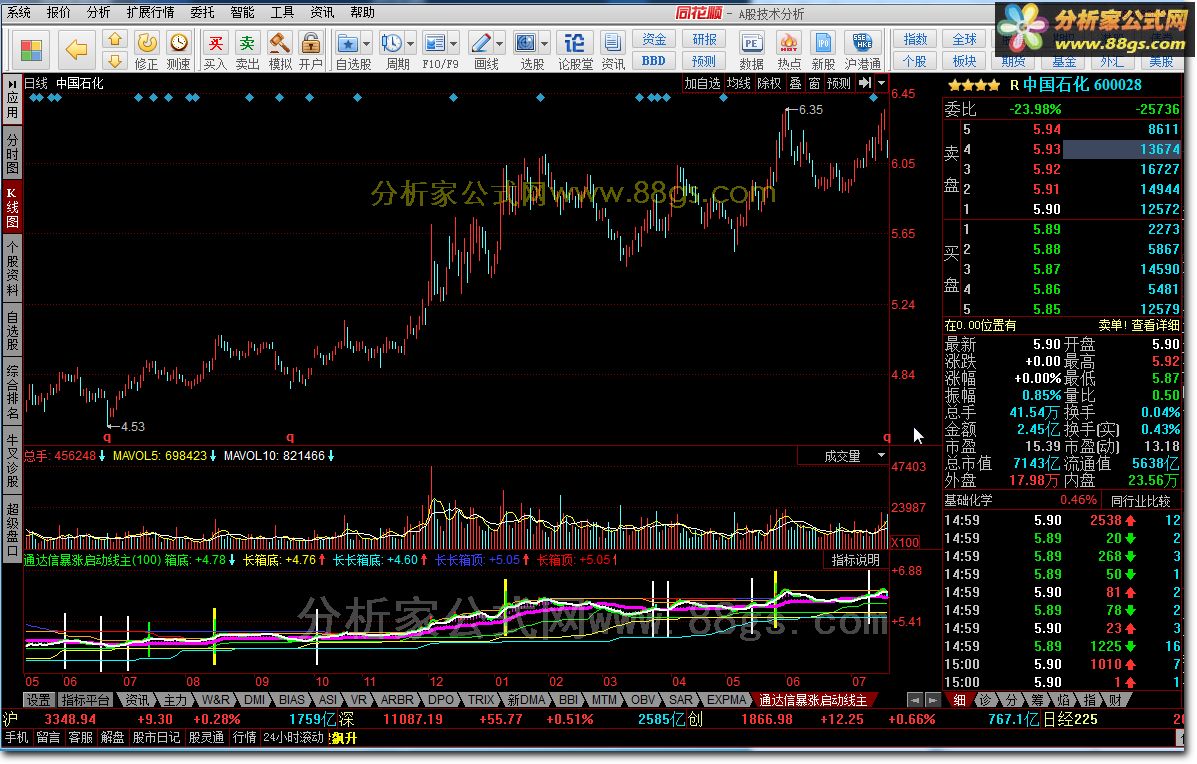Click the 股市日记 status bar item
Image resolution: width=1197 pixels, height=764 pixels.
pos(156,737)
